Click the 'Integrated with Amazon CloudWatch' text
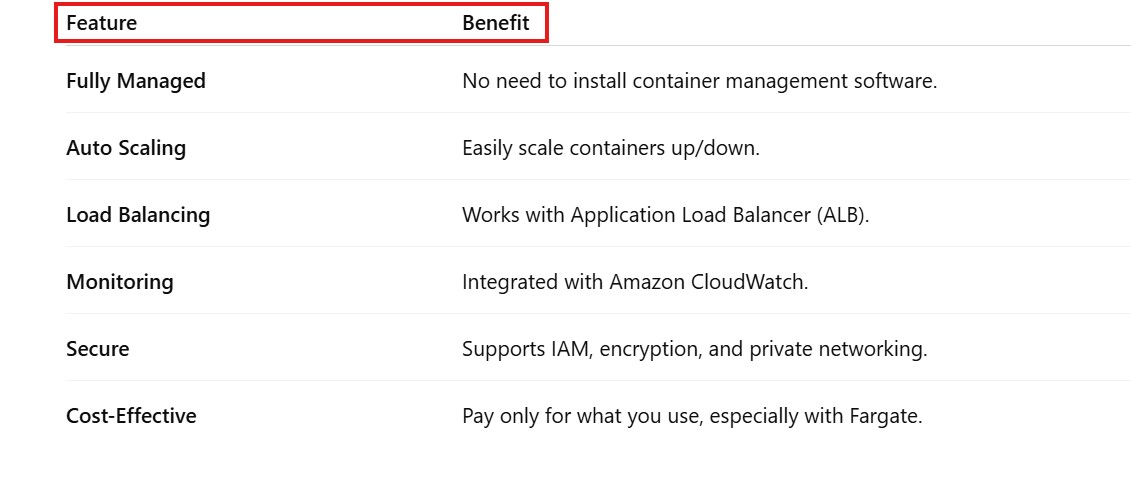Screen dimensions: 1131x483 (x=634, y=282)
